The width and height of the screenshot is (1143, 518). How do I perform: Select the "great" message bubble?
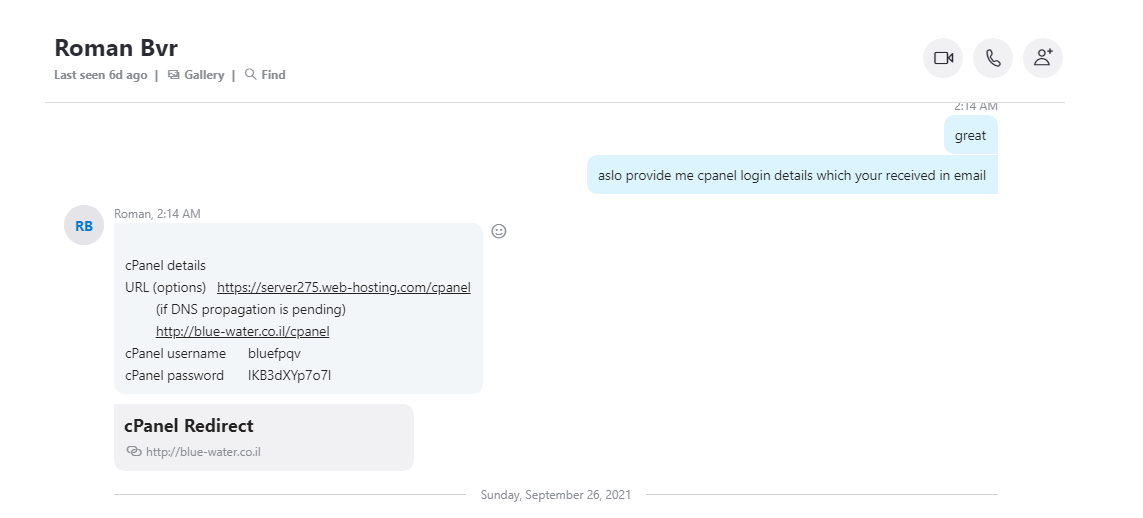click(x=970, y=135)
